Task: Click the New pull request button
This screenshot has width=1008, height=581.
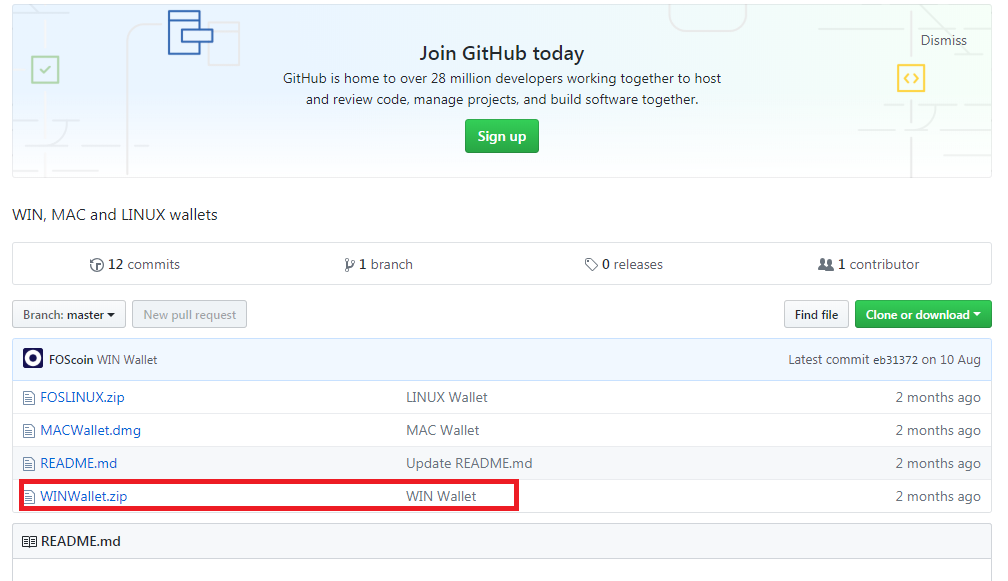Action: click(x=190, y=314)
